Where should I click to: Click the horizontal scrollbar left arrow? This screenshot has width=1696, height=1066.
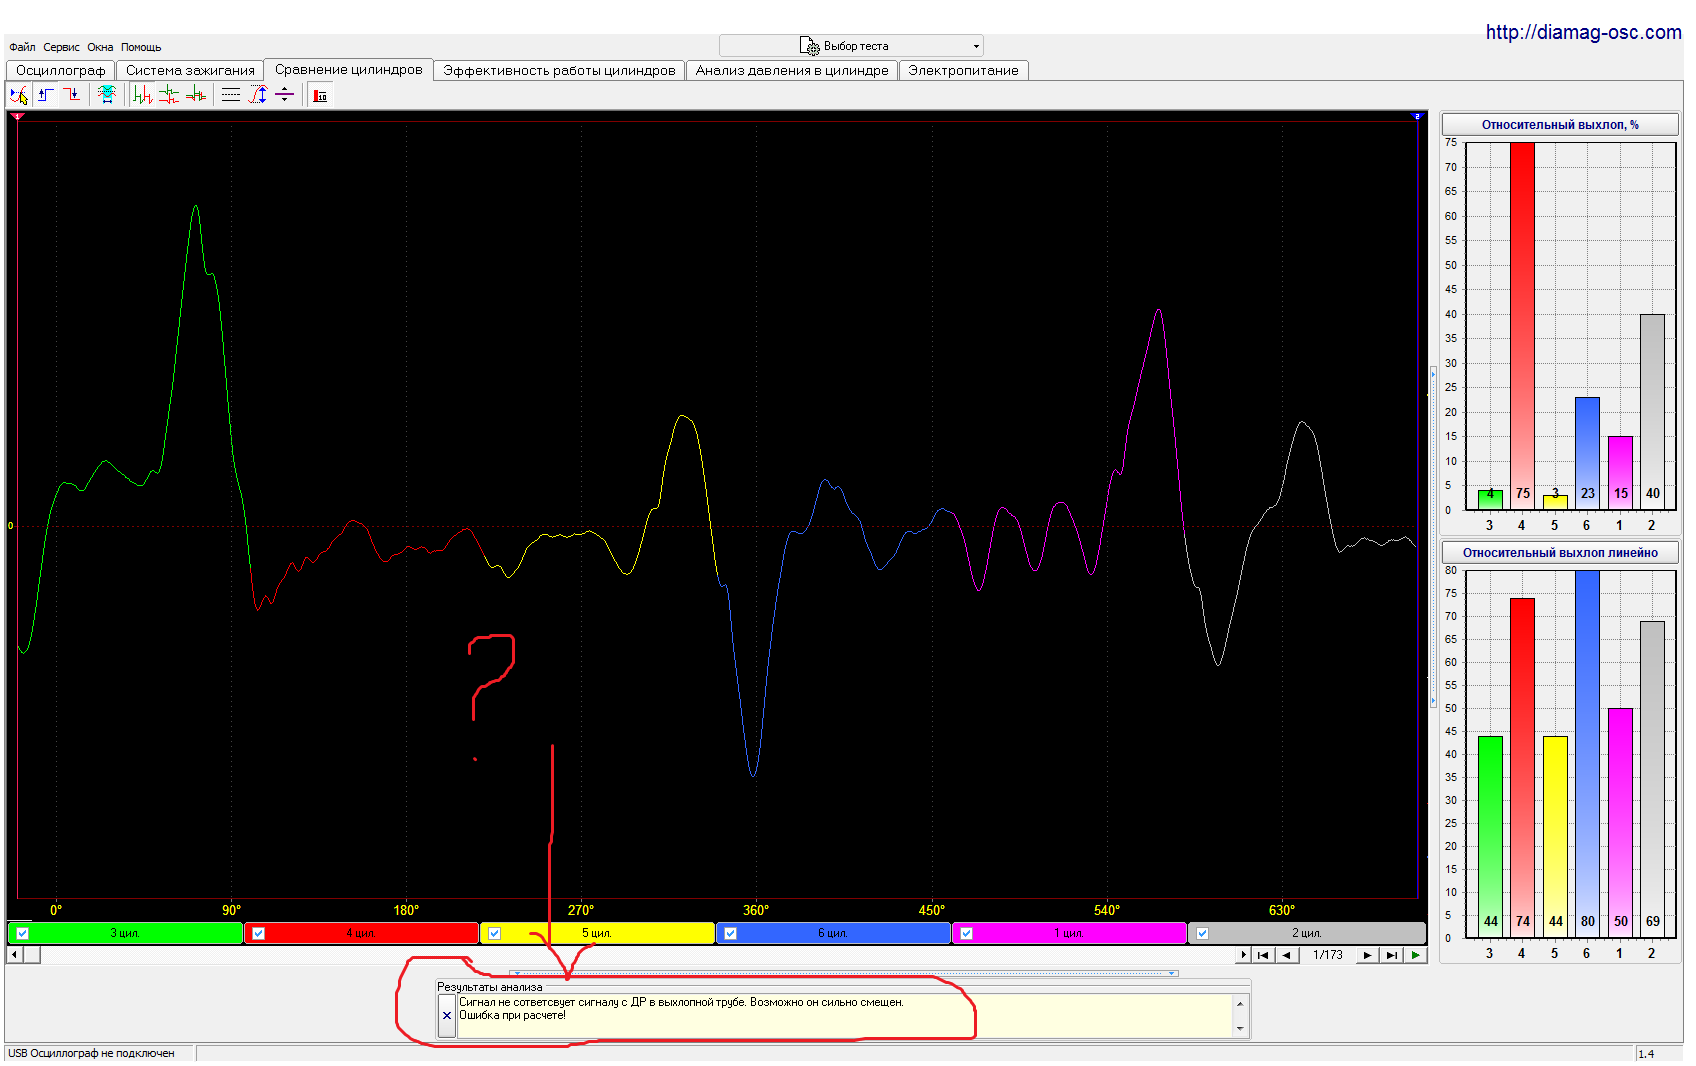(14, 955)
